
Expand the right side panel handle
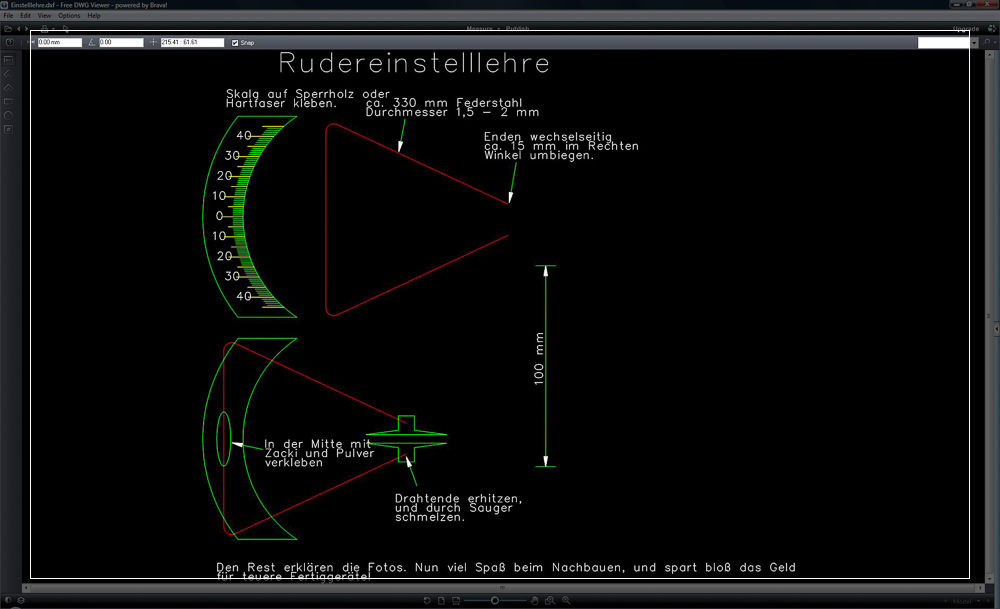[x=995, y=328]
